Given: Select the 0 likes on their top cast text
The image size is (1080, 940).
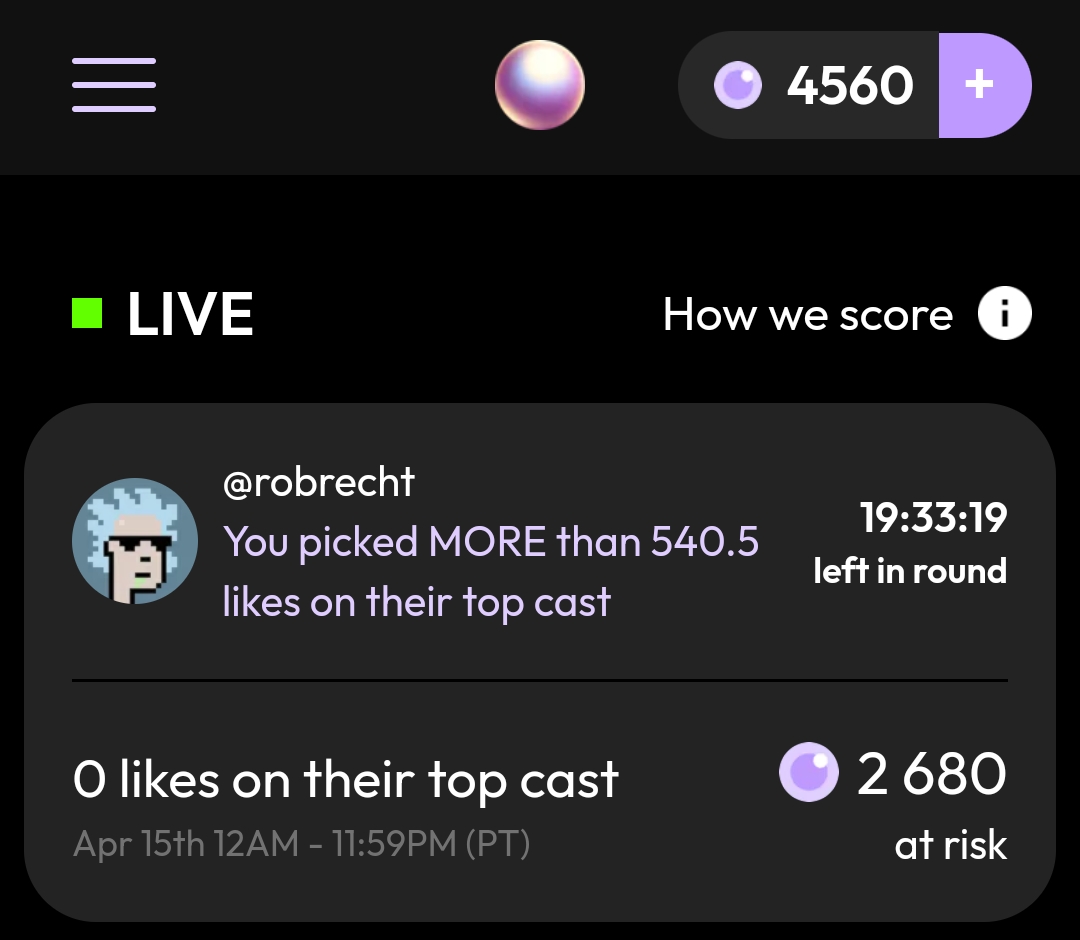Looking at the screenshot, I should 346,780.
